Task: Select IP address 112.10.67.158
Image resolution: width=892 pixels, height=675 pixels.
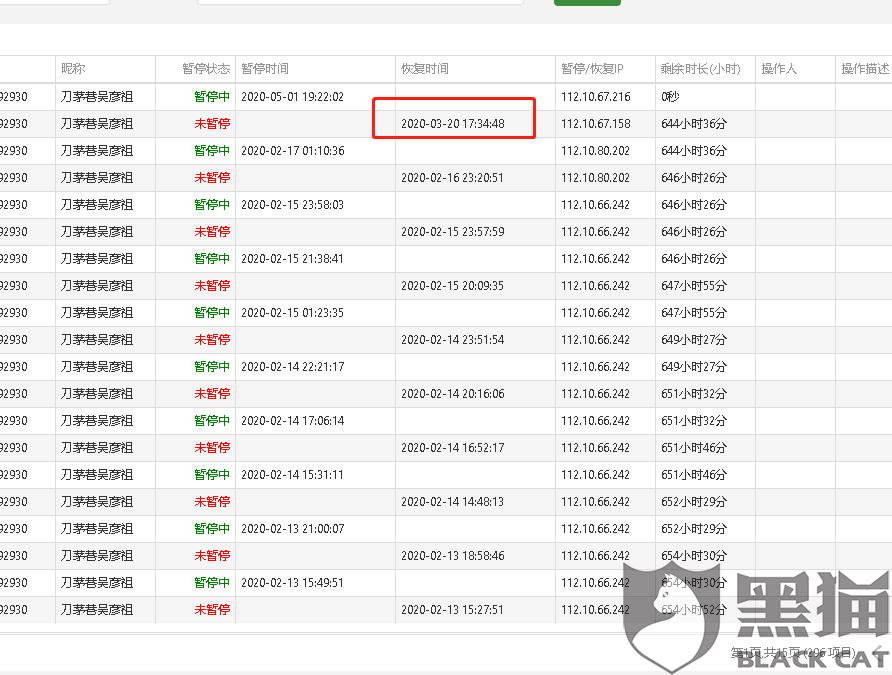Action: [x=596, y=124]
